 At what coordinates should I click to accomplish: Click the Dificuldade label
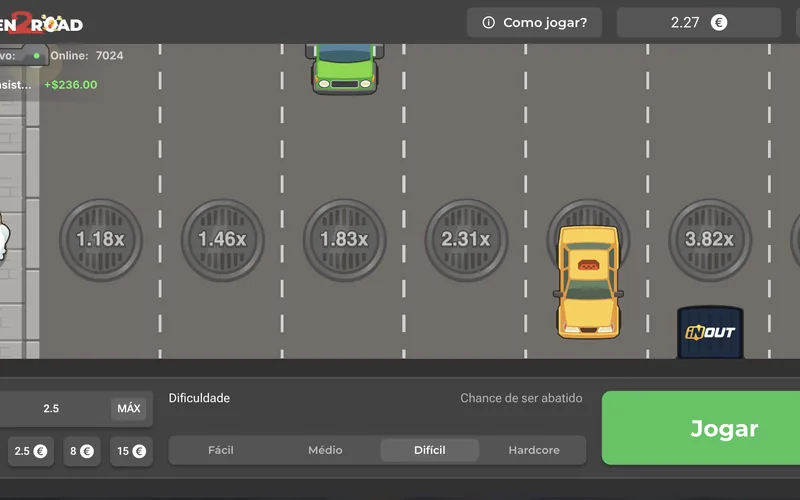[x=199, y=398]
